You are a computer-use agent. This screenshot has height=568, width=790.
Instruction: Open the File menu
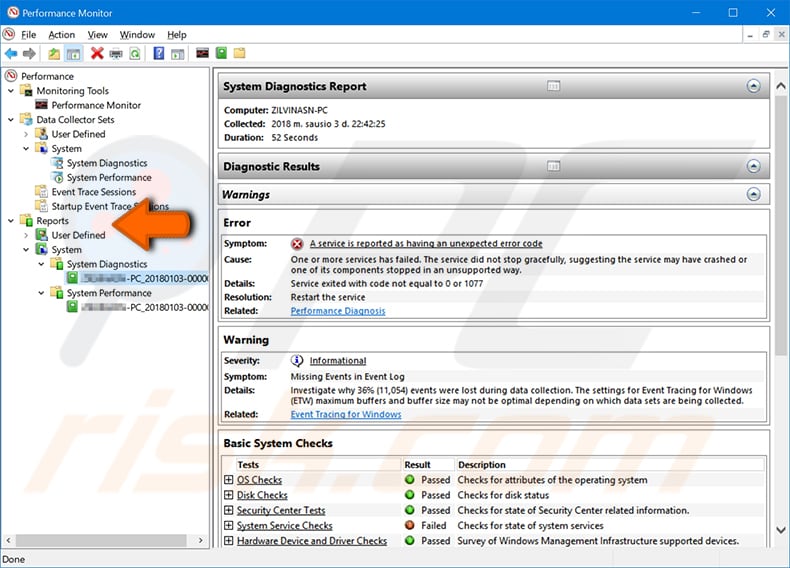pos(28,35)
